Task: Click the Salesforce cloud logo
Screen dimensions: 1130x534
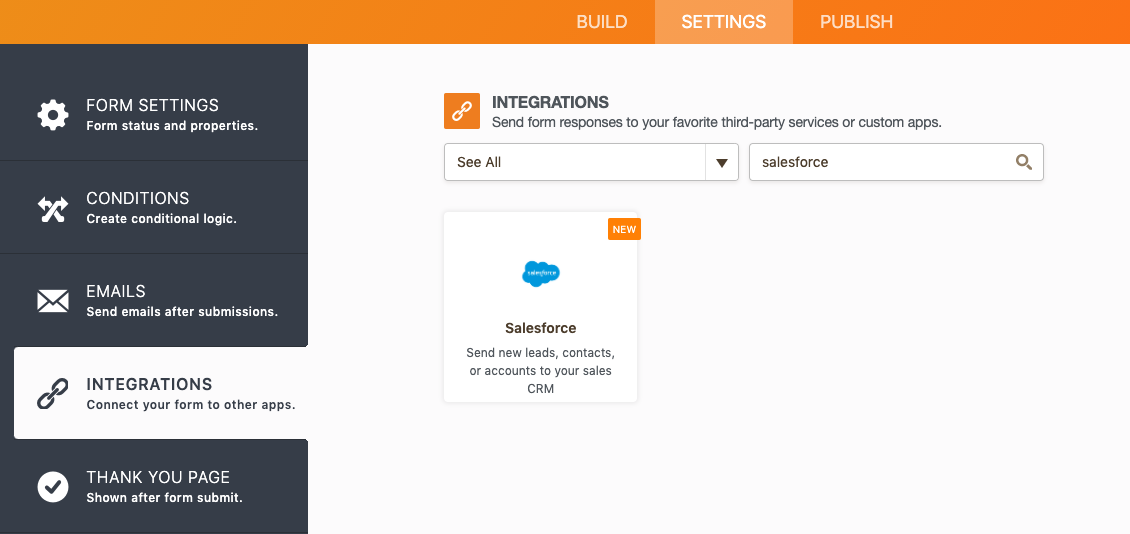Action: 540,274
